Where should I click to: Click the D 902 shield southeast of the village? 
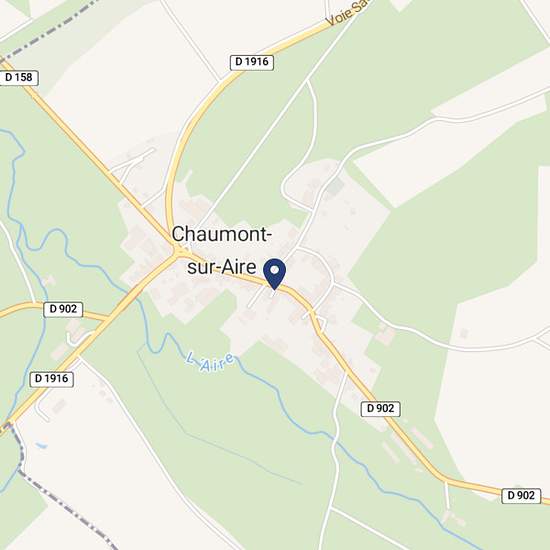381,409
